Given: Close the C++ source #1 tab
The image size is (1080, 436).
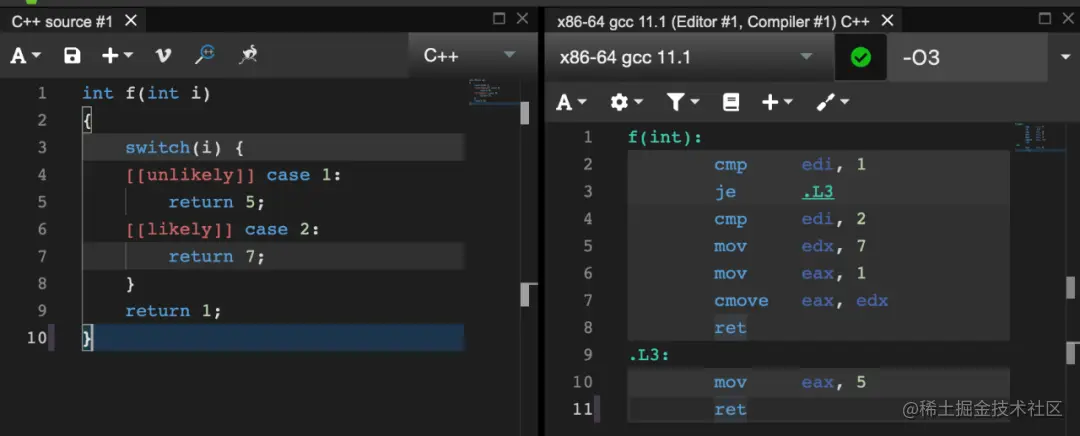Looking at the screenshot, I should tap(131, 21).
